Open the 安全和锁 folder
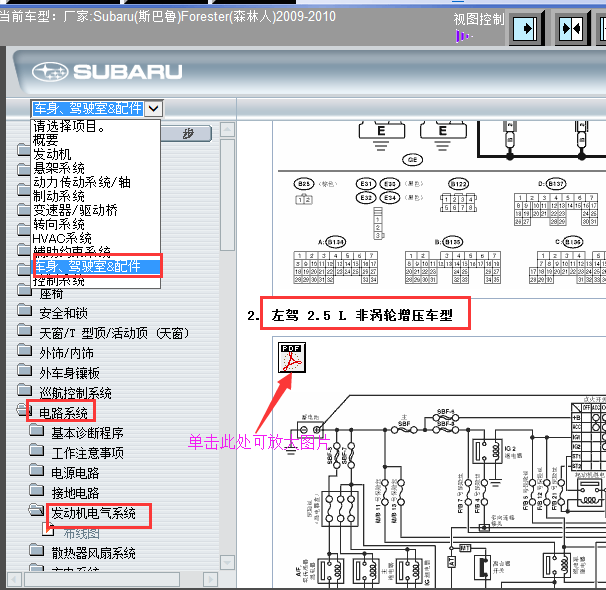Screen dimensions: 606x590 pos(63,313)
